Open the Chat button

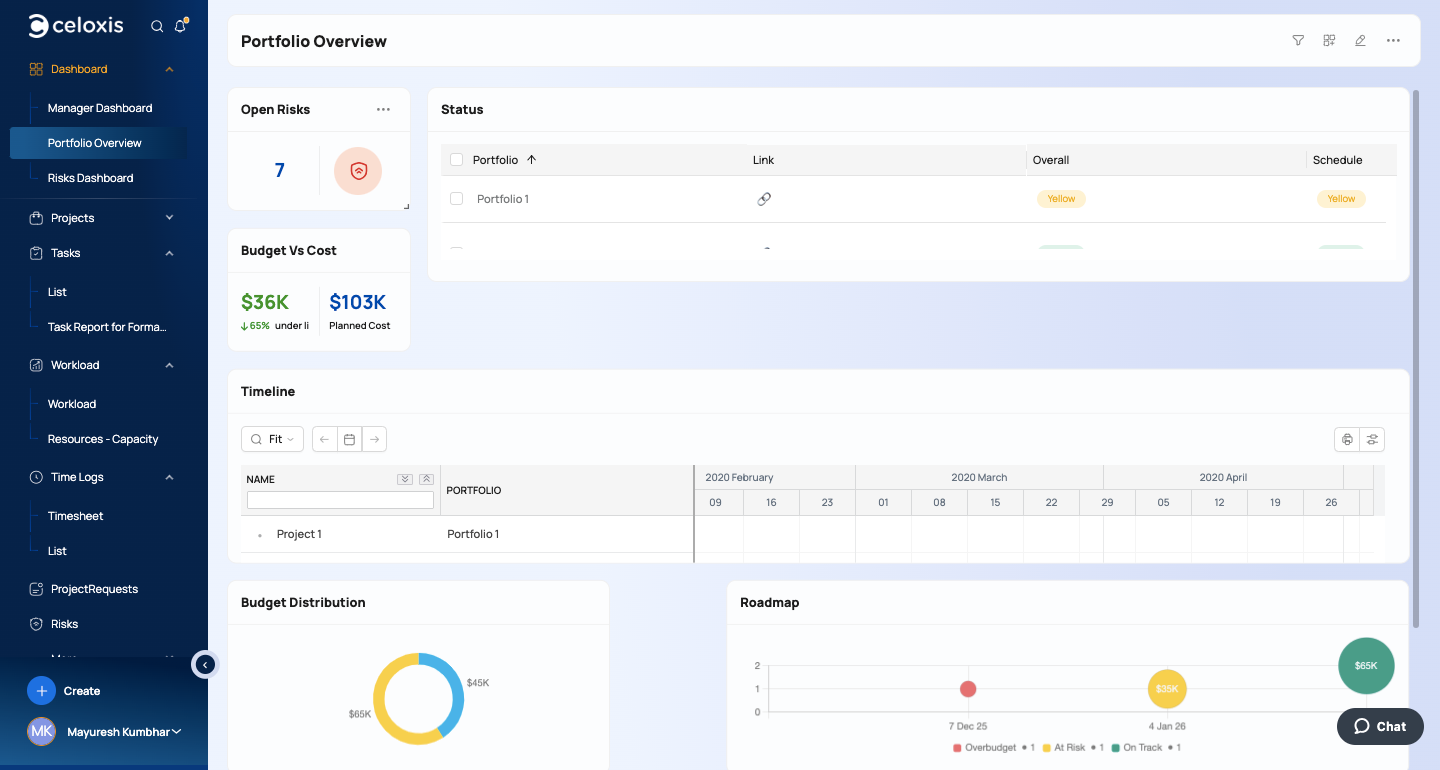point(1380,727)
